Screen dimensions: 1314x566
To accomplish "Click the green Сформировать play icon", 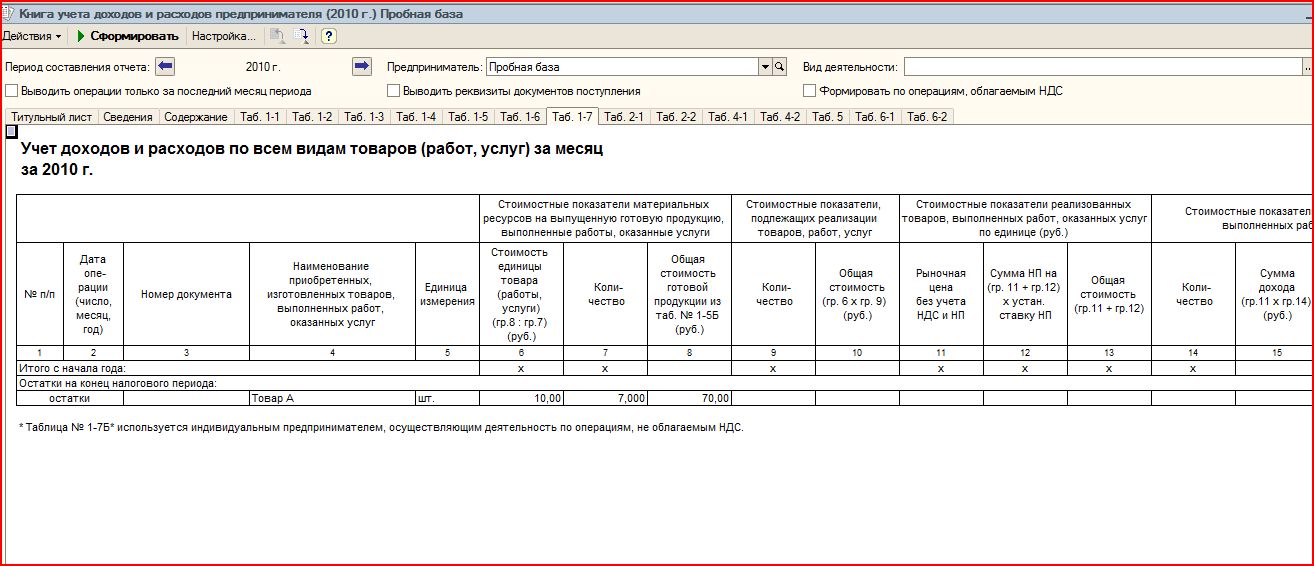I will point(80,36).
